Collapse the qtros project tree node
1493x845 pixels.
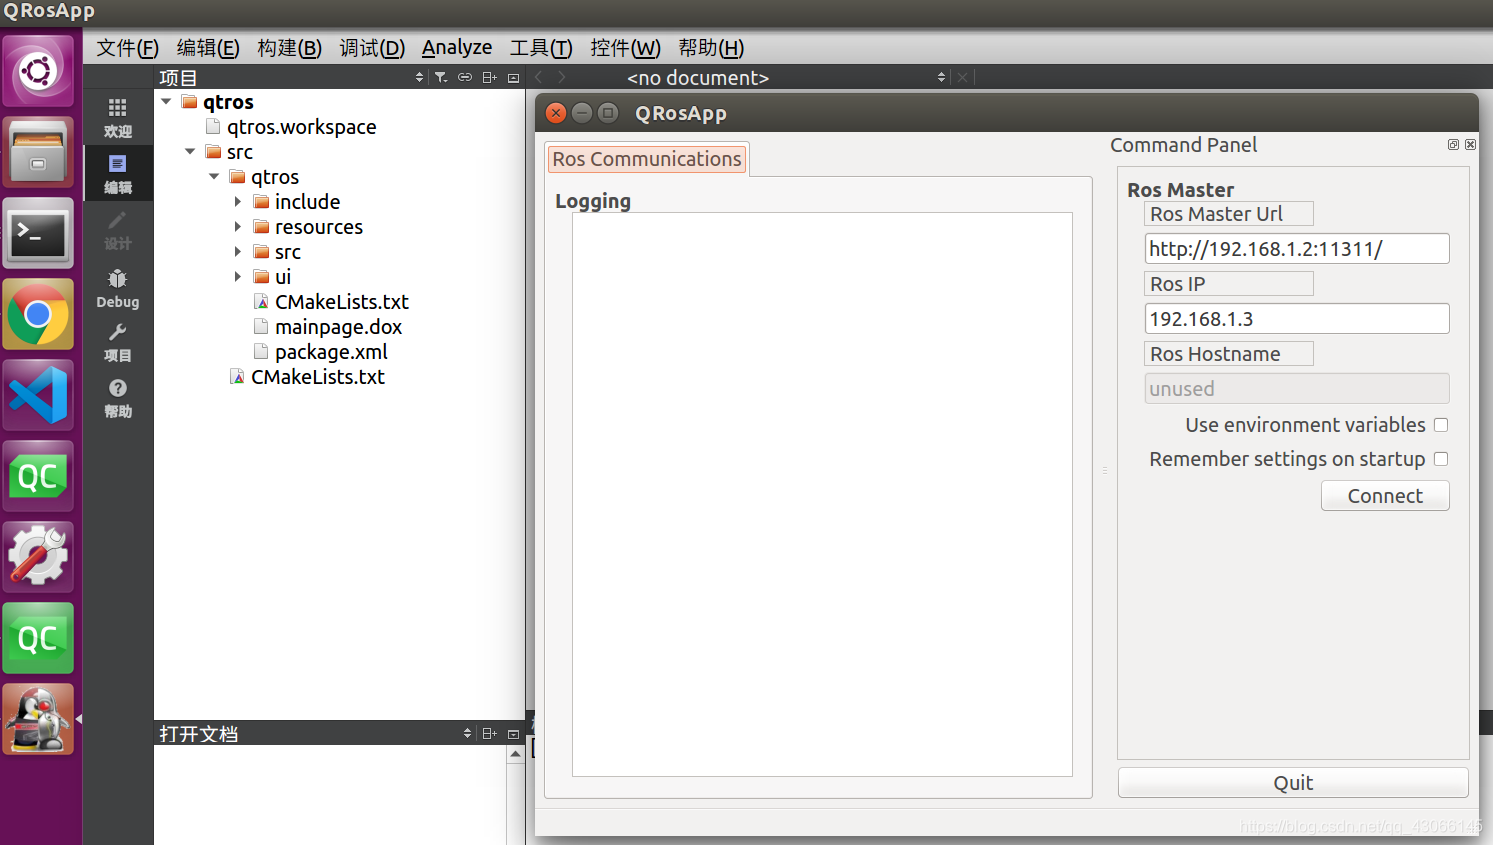click(x=166, y=101)
